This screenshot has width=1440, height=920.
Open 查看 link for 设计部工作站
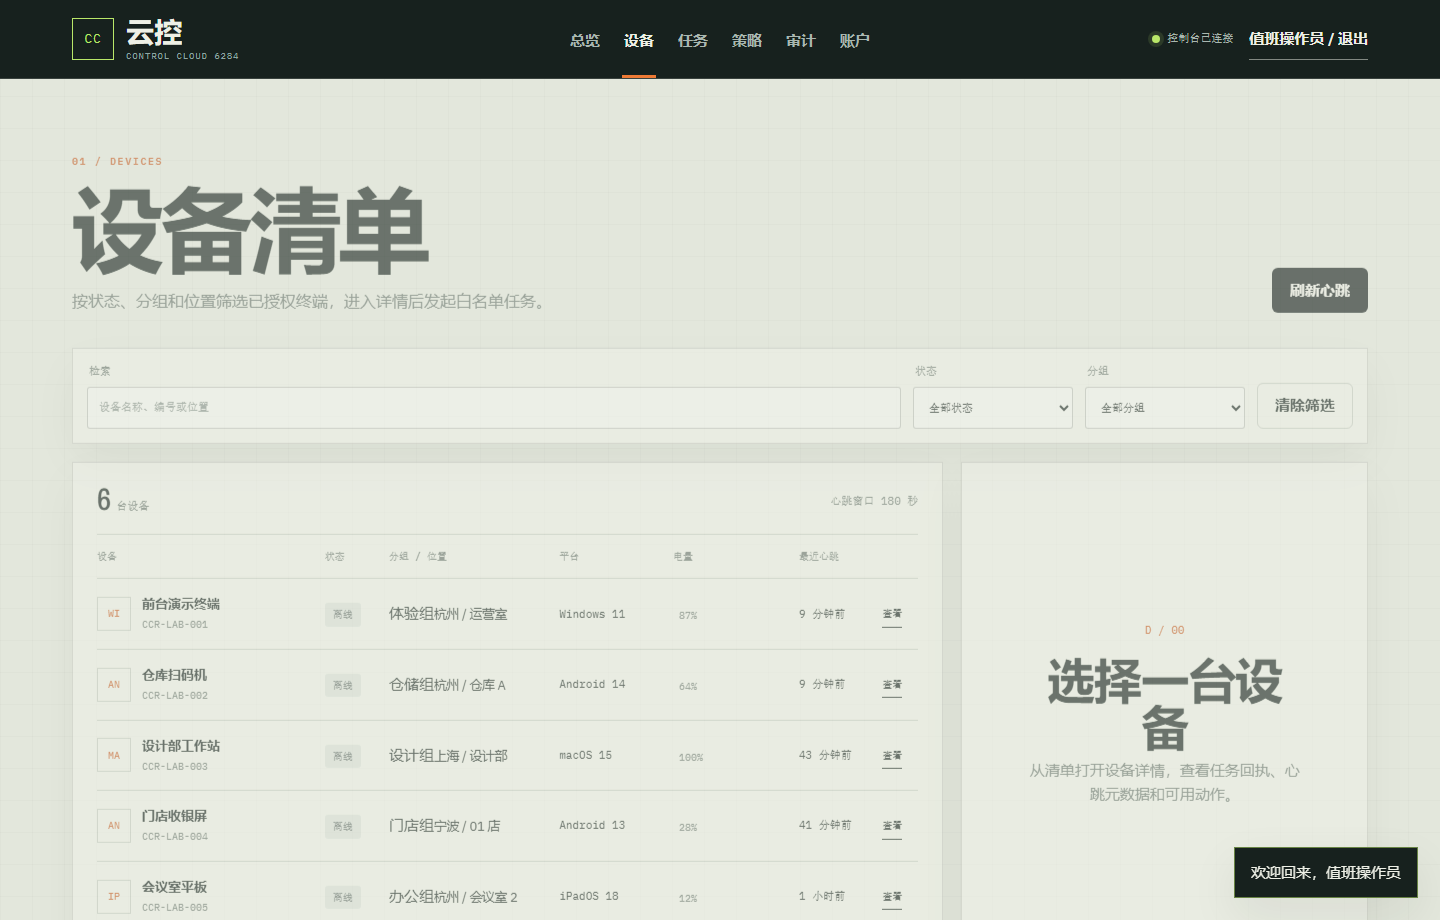[892, 756]
